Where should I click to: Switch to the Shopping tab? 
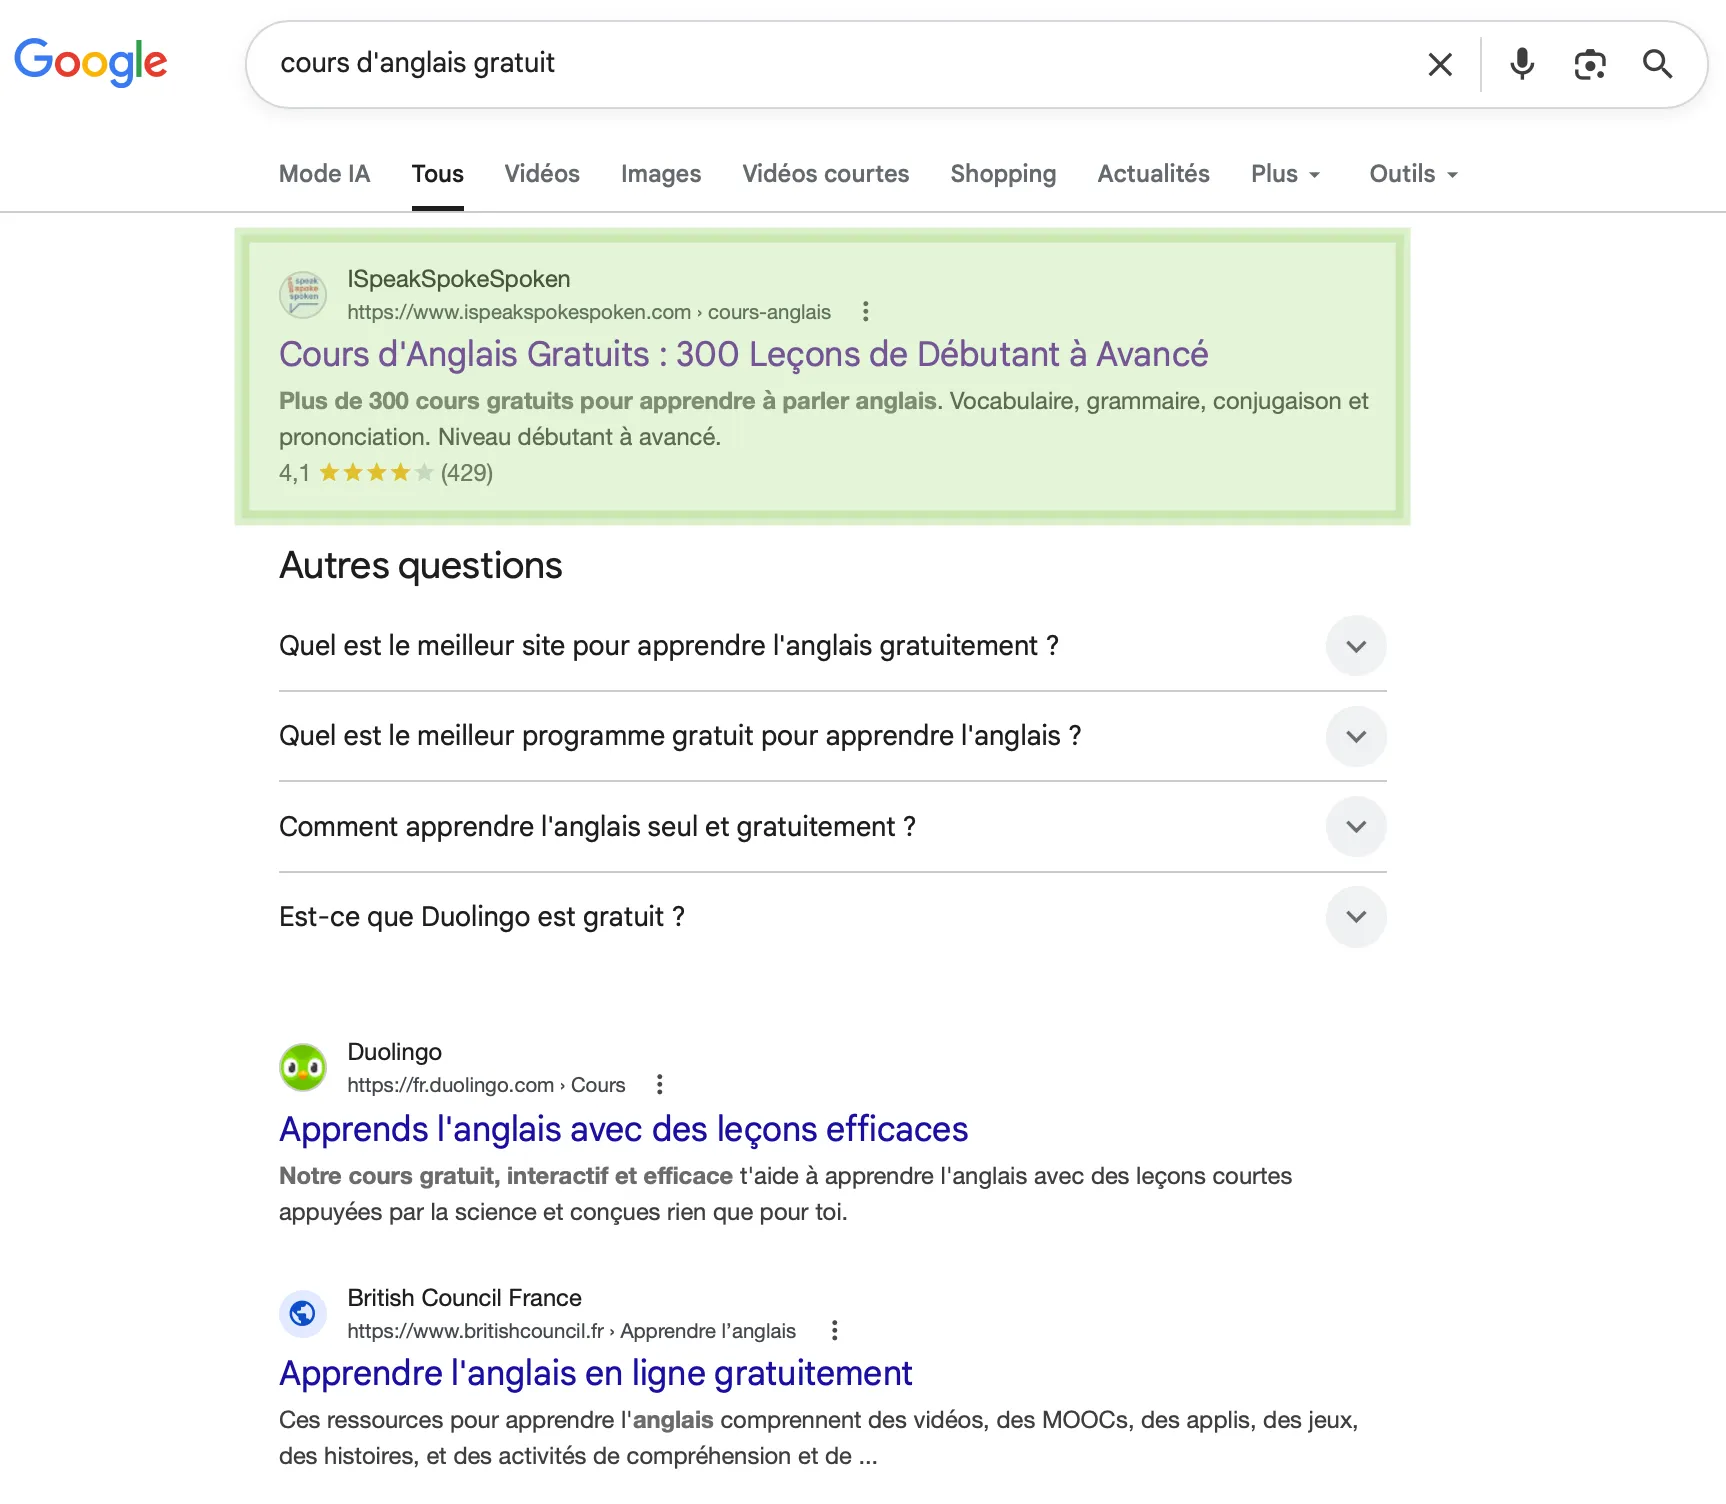point(1003,173)
